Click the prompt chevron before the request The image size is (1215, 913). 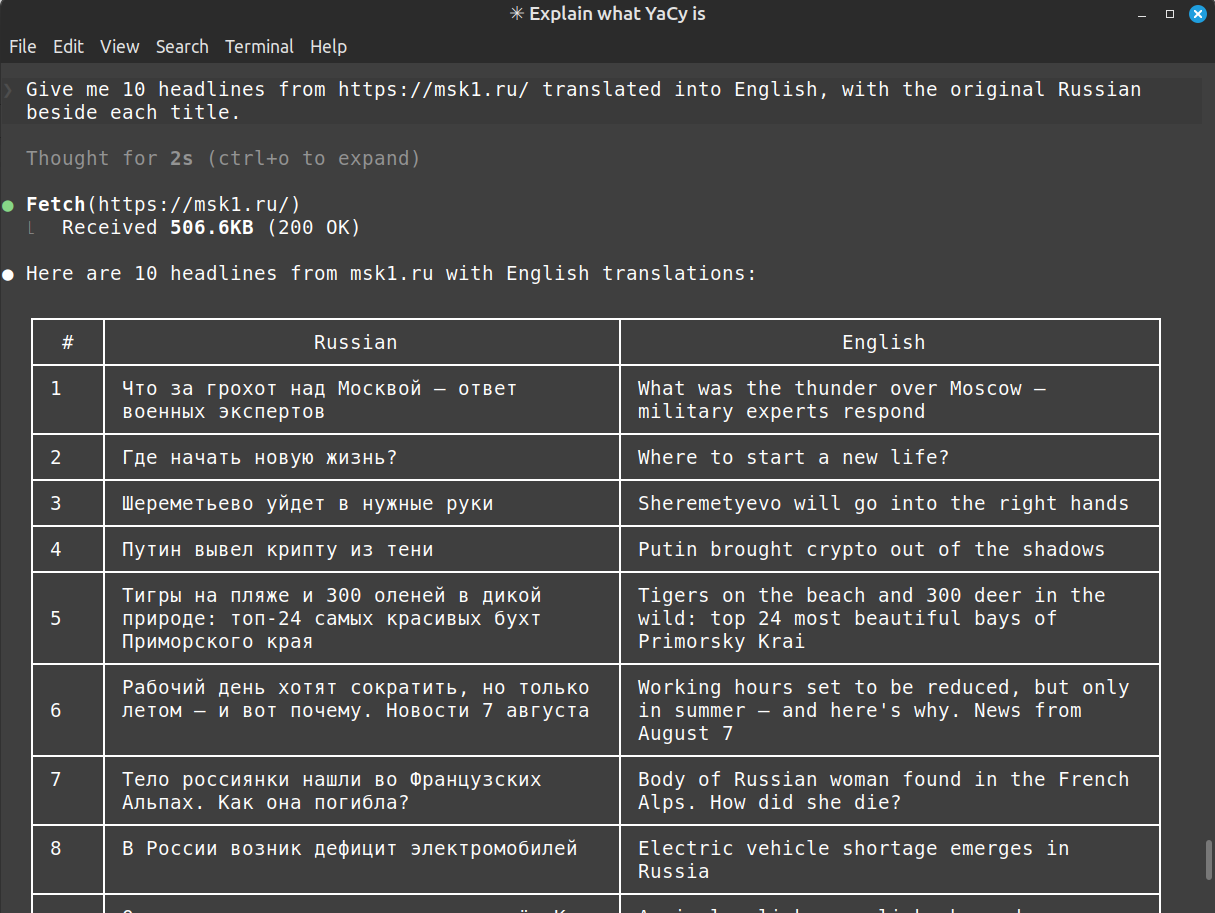pos(8,90)
